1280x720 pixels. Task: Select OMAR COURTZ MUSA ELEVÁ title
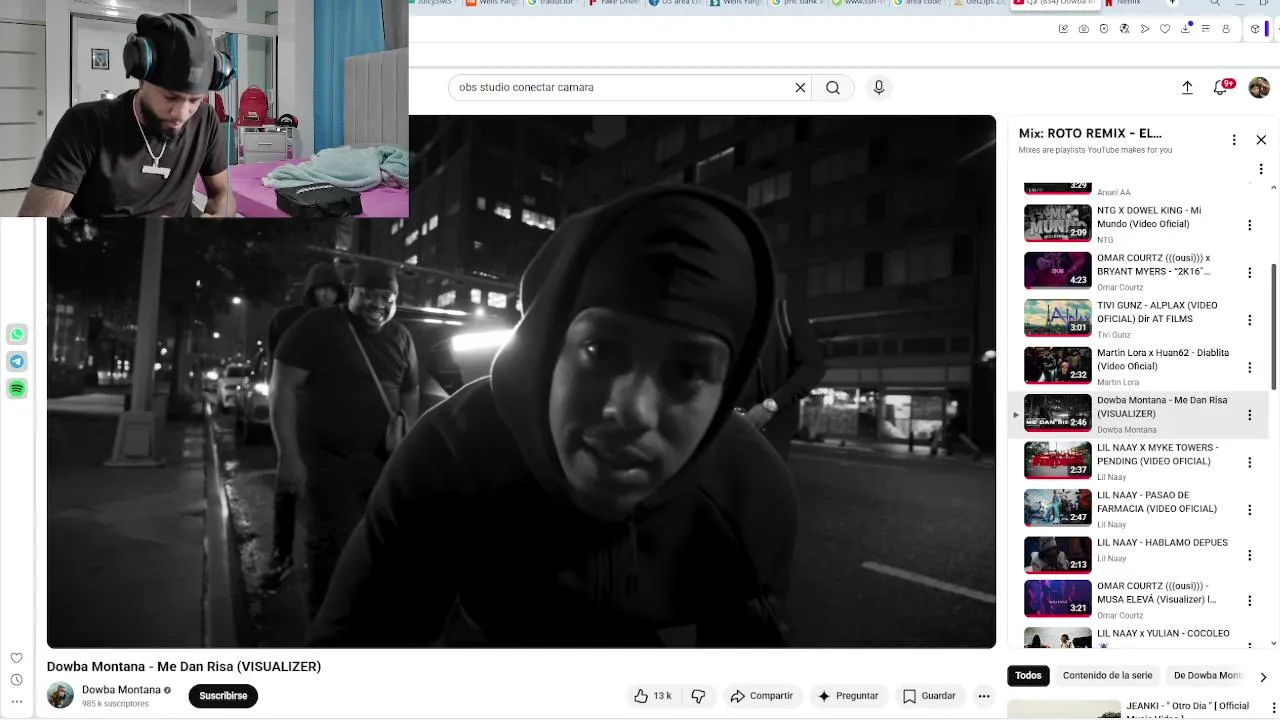(1157, 593)
